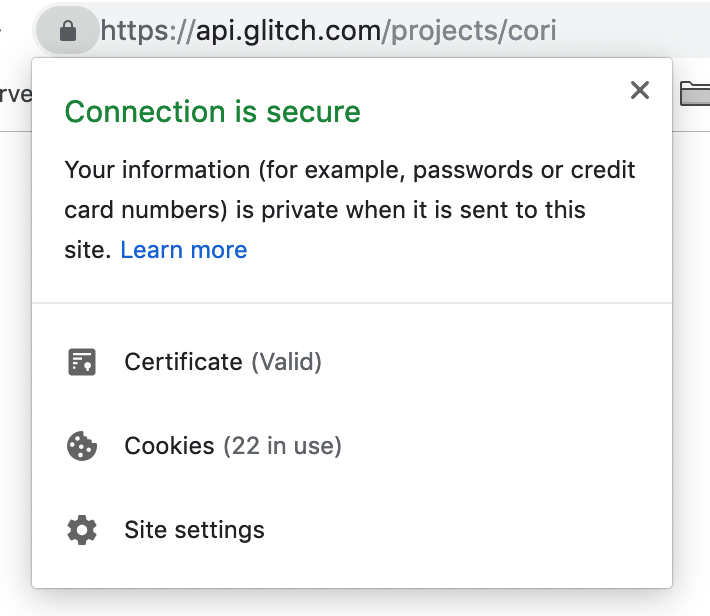Click the partly hidden bookmark at left edge

(x=14, y=94)
